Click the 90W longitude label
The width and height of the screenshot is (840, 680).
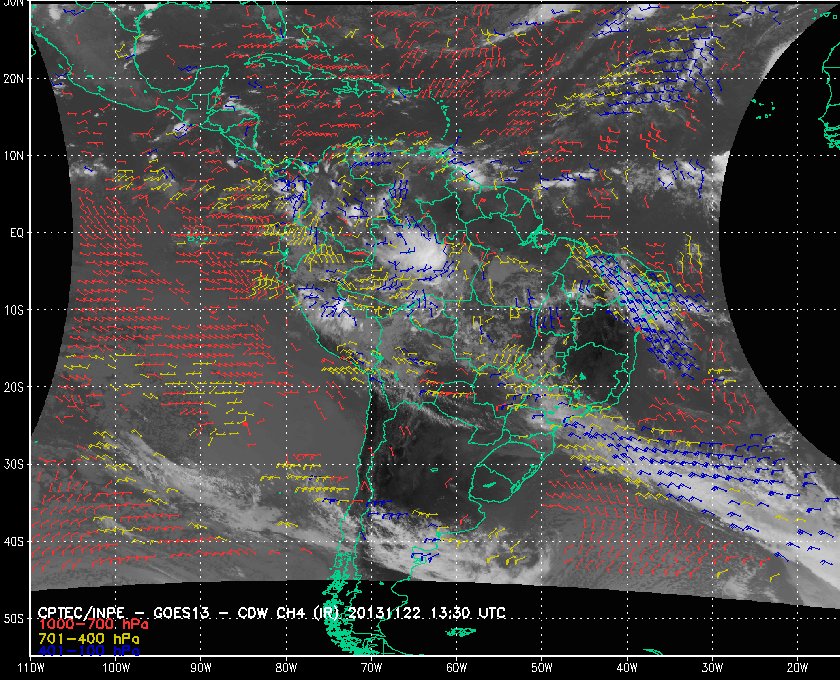click(x=201, y=668)
